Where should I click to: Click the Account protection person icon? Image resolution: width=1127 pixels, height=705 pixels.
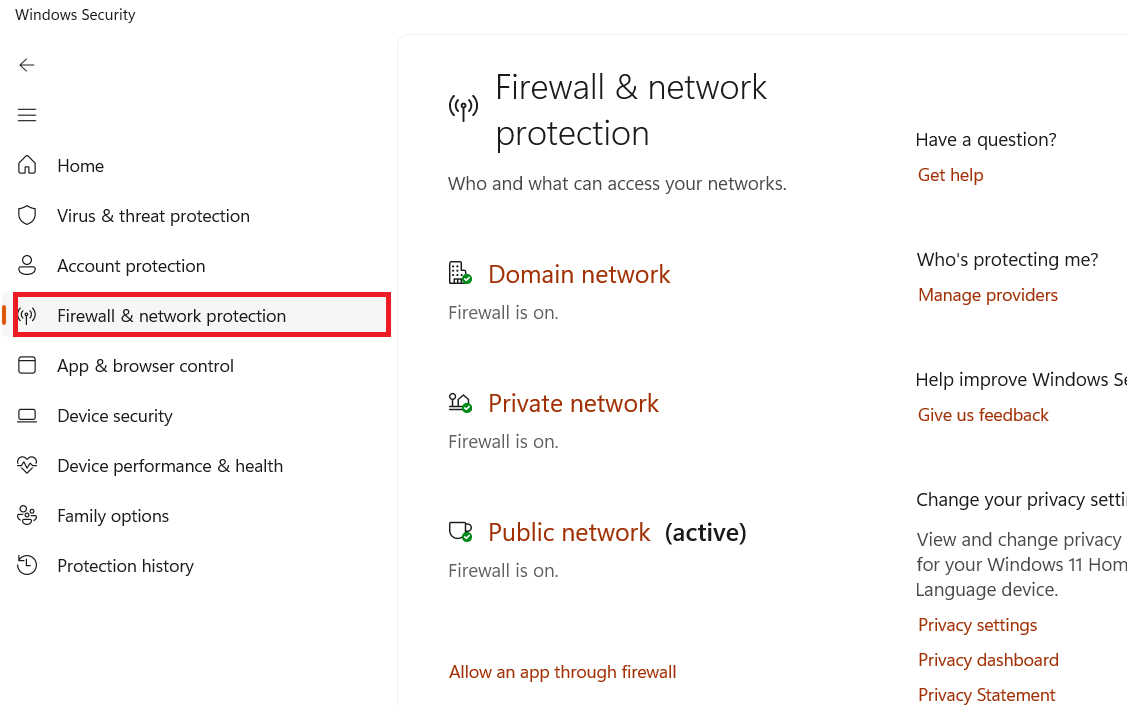point(27,266)
